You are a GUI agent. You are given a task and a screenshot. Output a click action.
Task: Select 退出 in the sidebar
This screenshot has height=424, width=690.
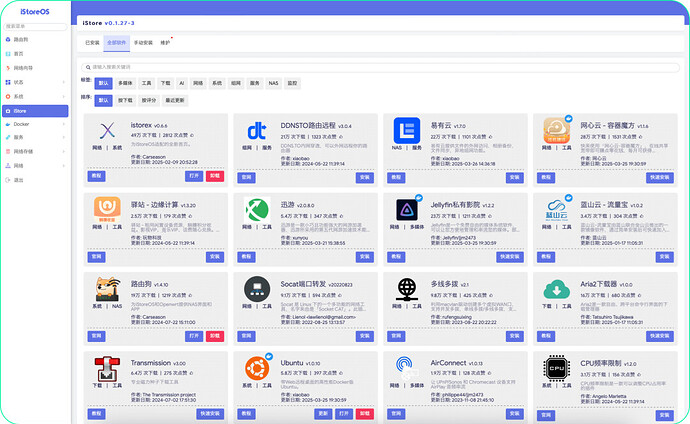tap(18, 180)
